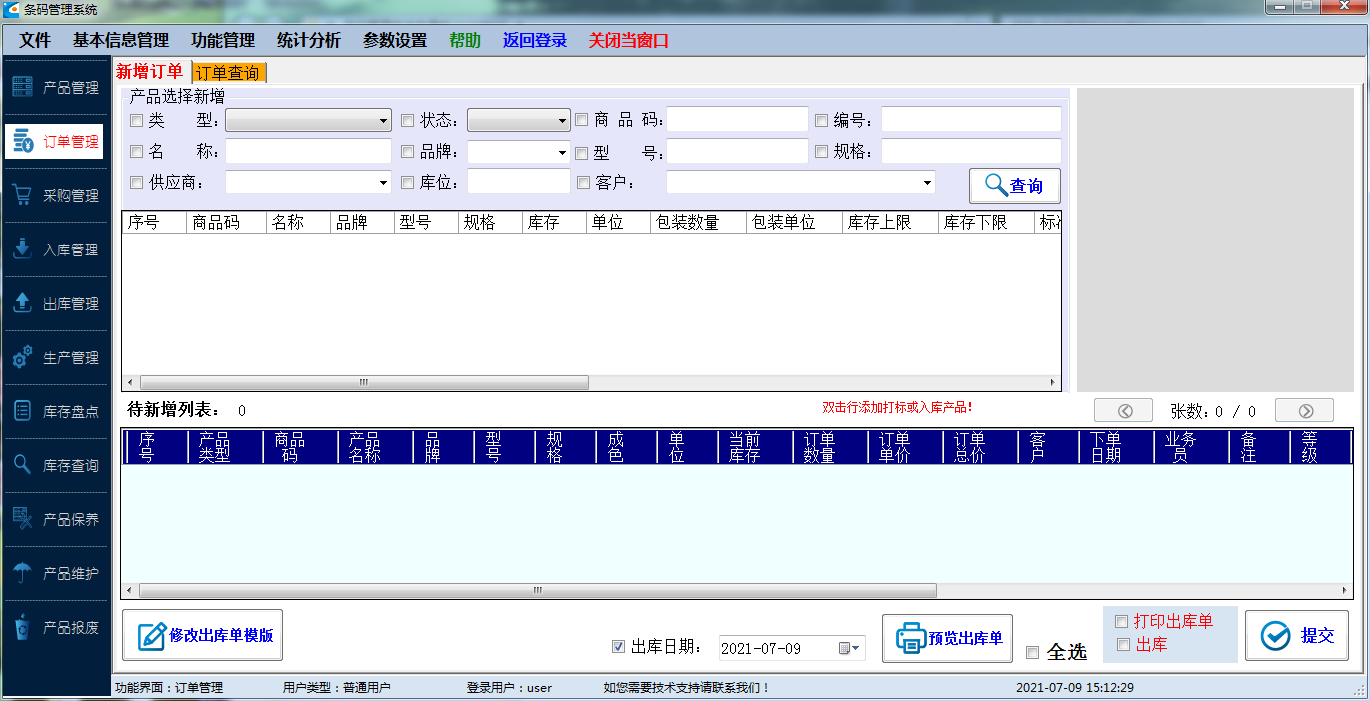Viewport: 1370px width, 701px height.
Task: Click 返回登录 in the menu bar
Action: coord(535,41)
